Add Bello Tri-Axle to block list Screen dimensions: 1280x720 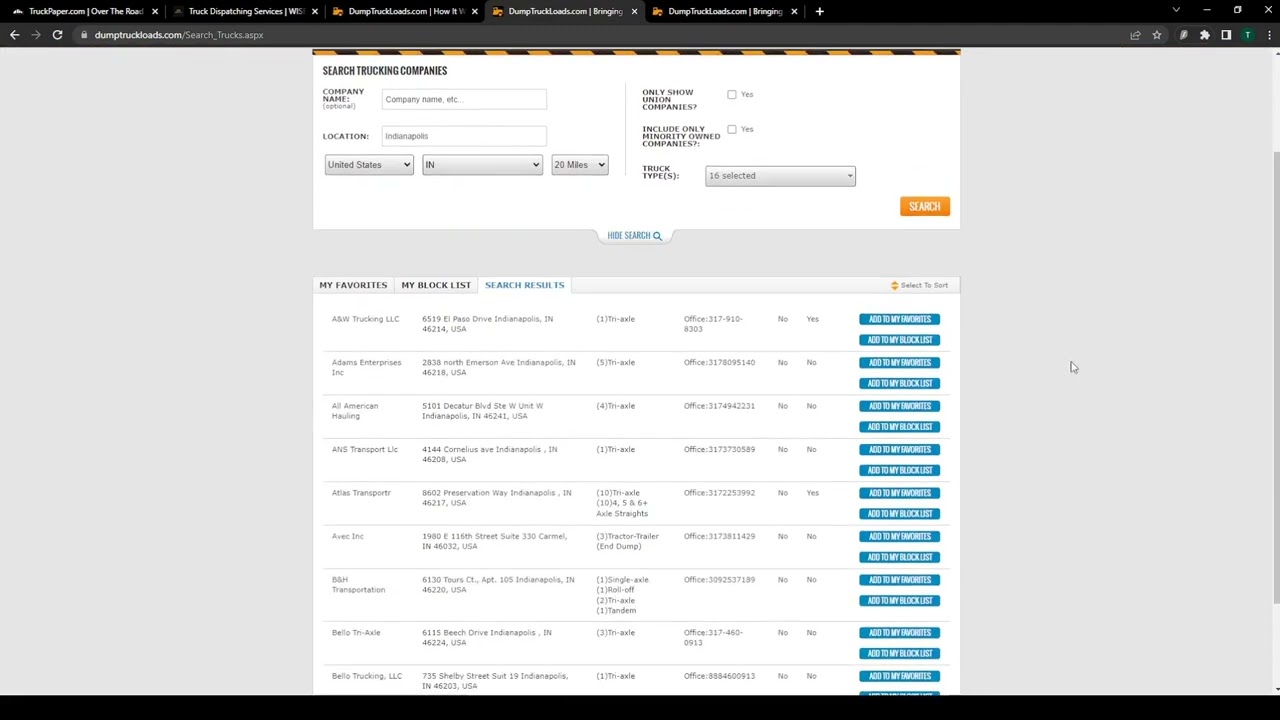tap(899, 654)
